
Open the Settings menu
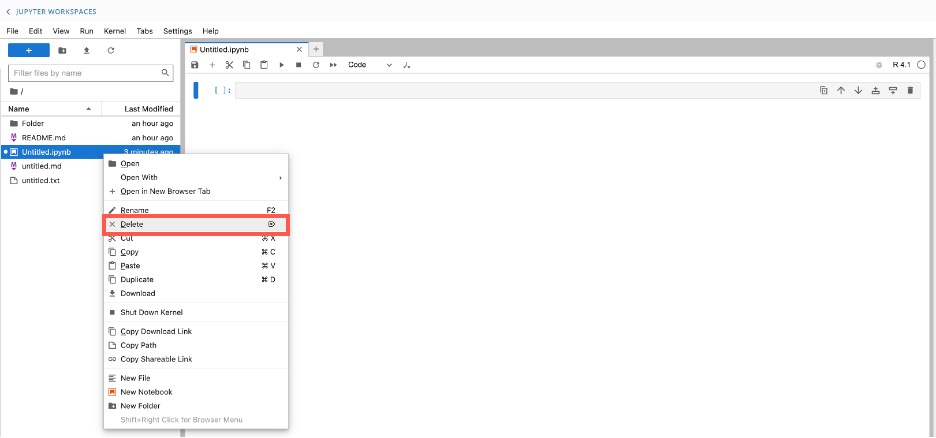[178, 30]
